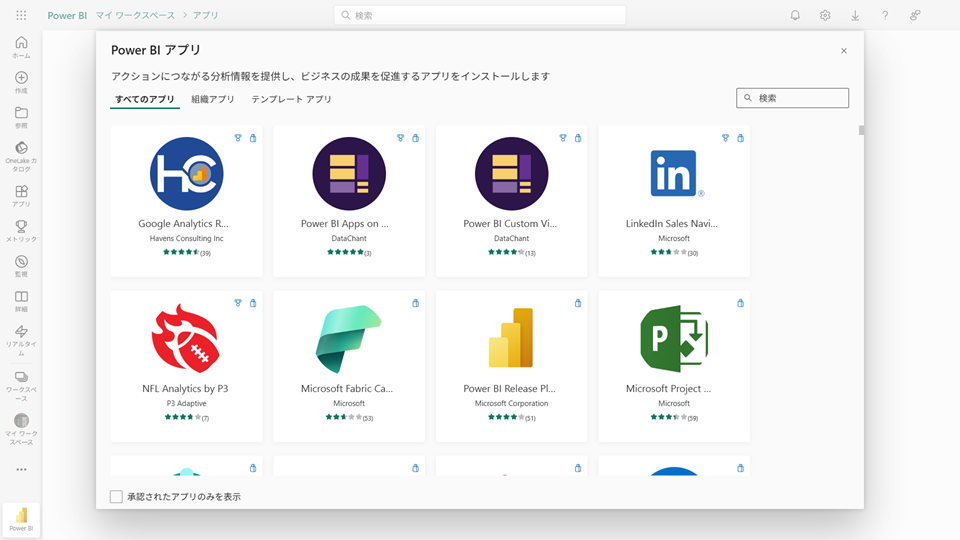Open feedback people icon in header

(915, 15)
